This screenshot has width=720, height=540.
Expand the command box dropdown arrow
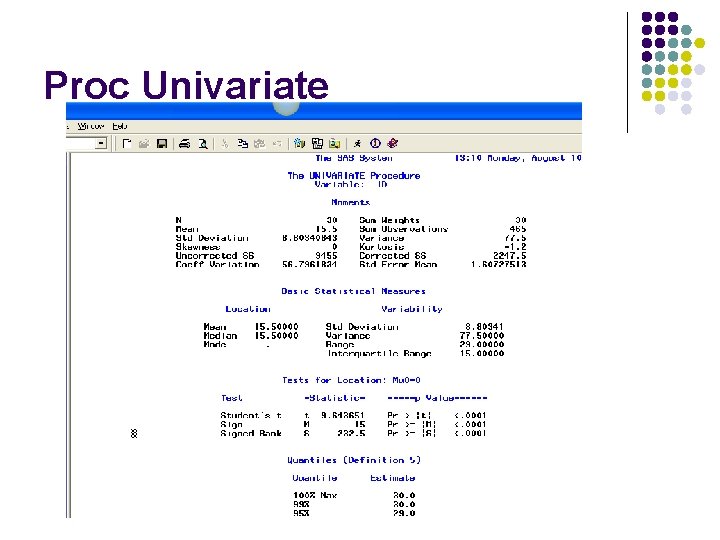pos(101,144)
